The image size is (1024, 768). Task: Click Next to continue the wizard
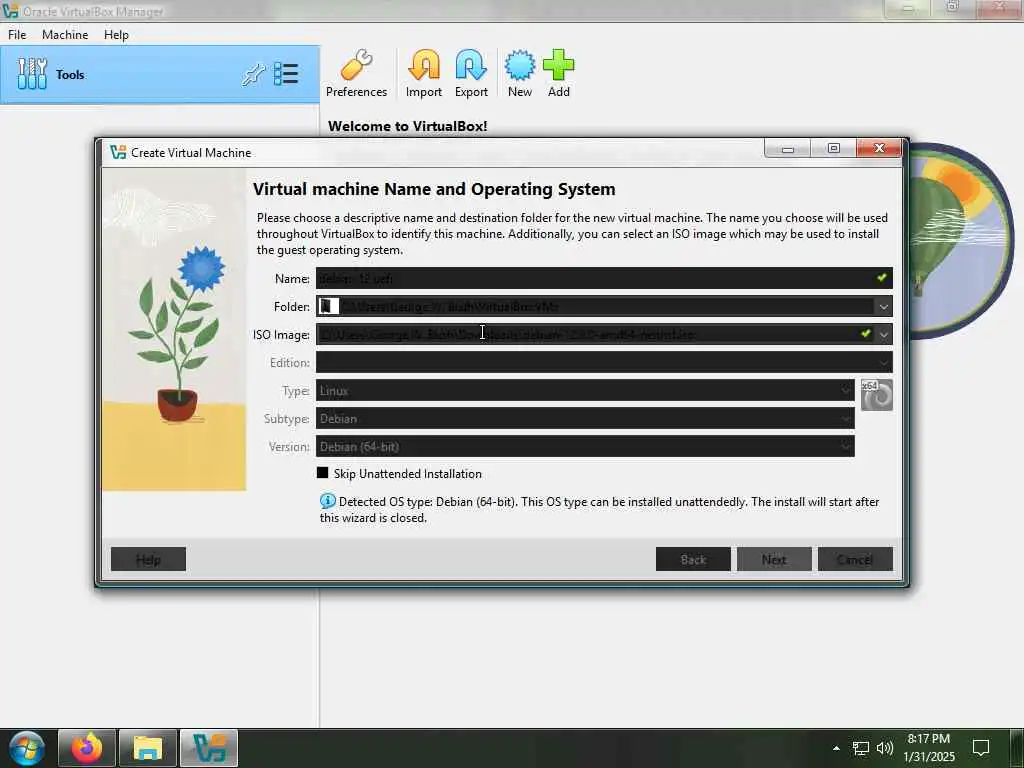774,559
